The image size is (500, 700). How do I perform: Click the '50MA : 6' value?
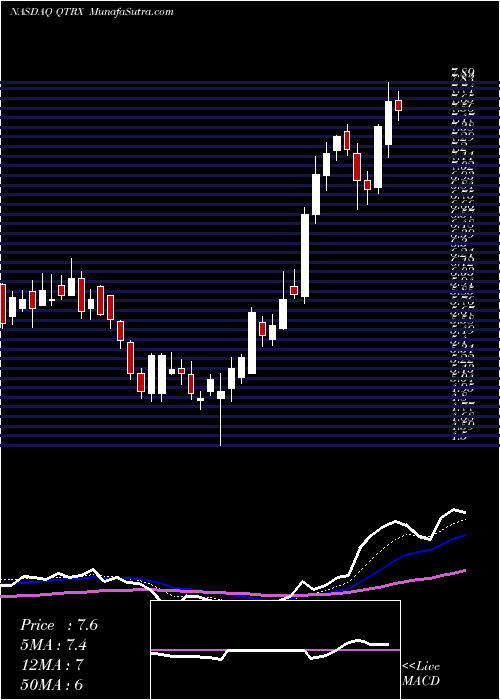pyautogui.click(x=52, y=684)
